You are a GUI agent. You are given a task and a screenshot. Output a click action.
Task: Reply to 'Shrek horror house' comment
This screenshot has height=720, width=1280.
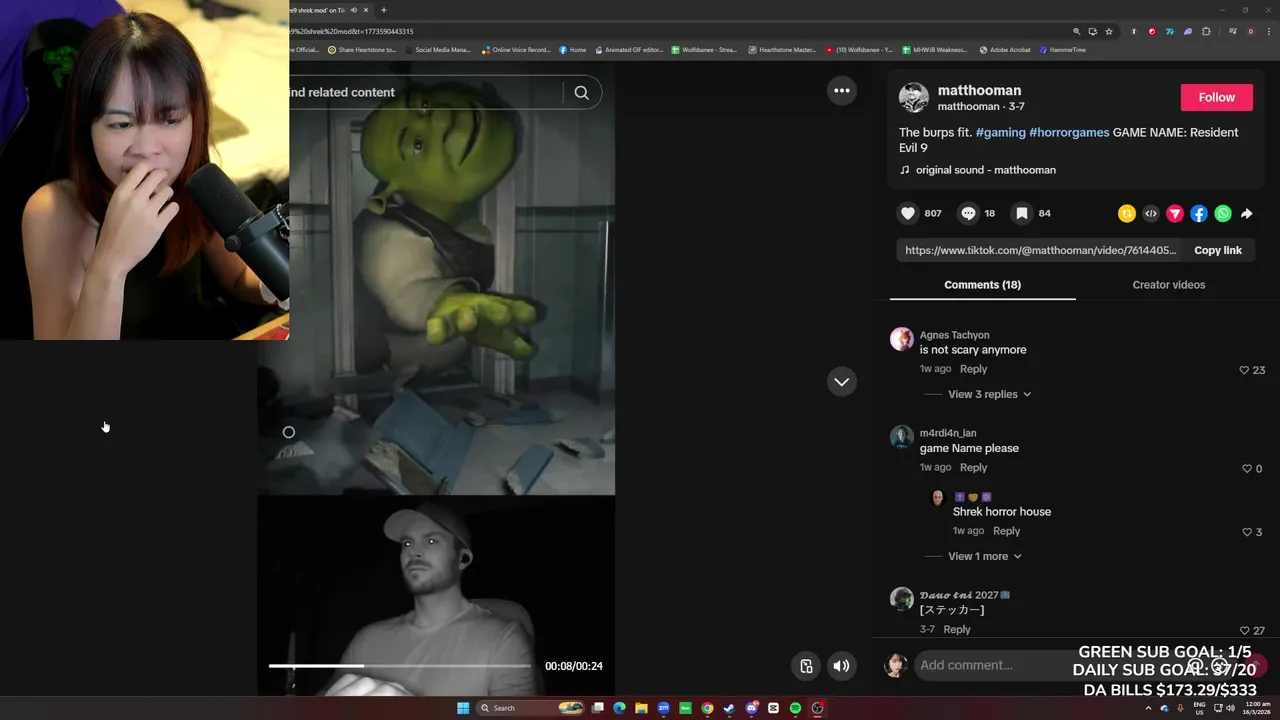point(1006,531)
